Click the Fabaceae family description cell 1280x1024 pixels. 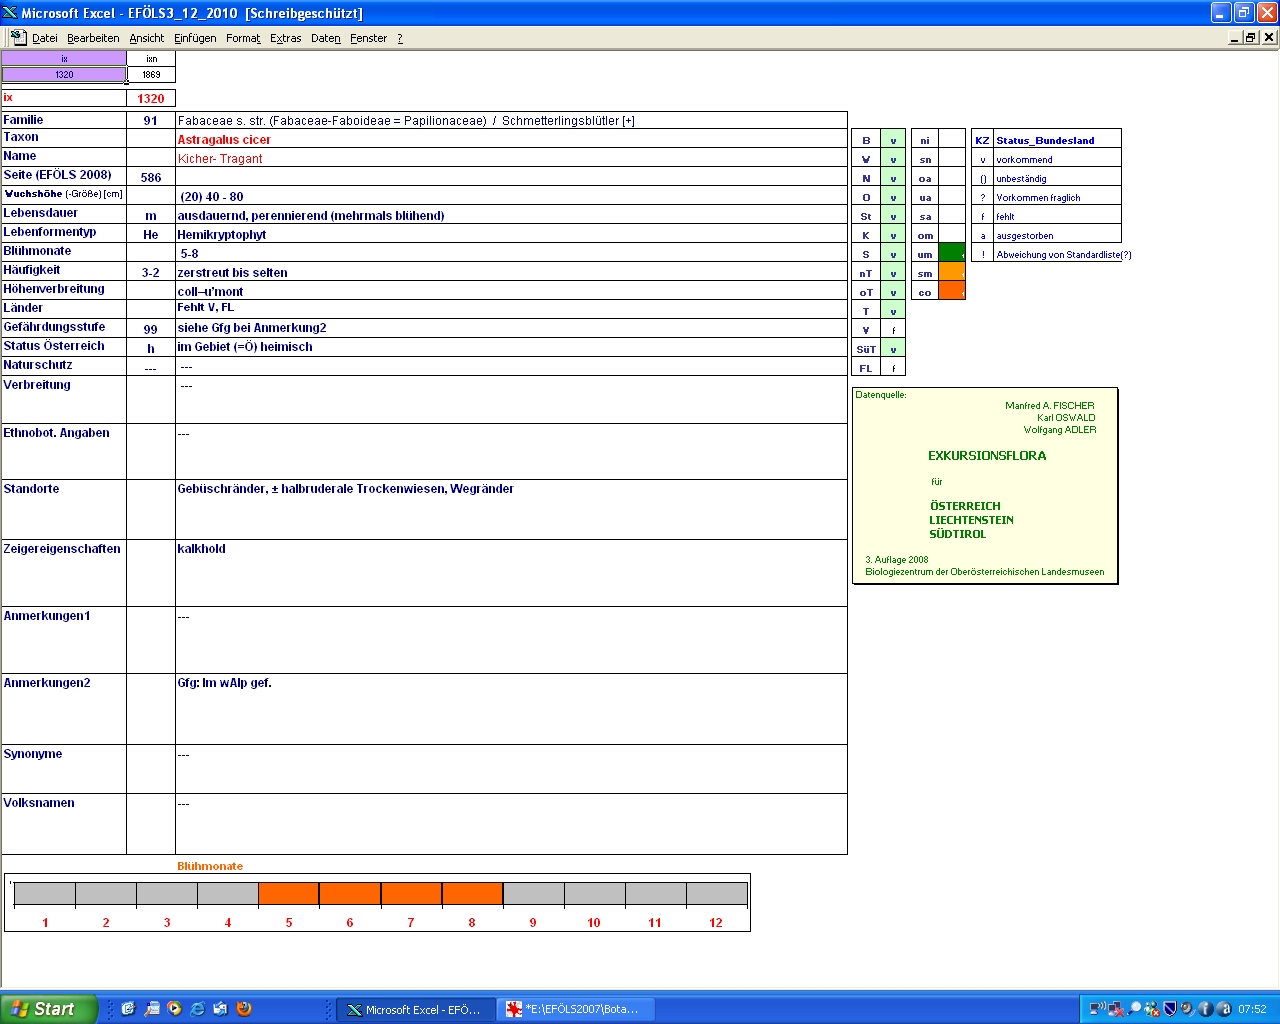click(x=511, y=120)
